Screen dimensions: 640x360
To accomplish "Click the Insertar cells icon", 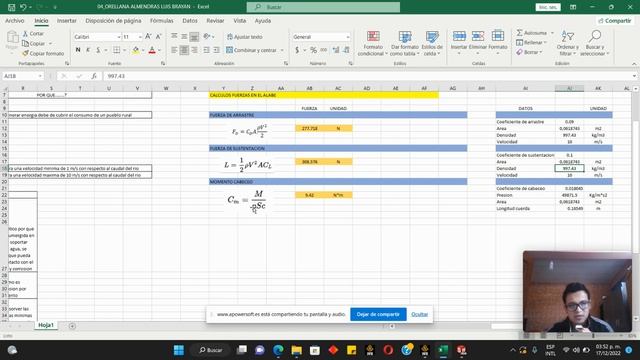I will (459, 36).
